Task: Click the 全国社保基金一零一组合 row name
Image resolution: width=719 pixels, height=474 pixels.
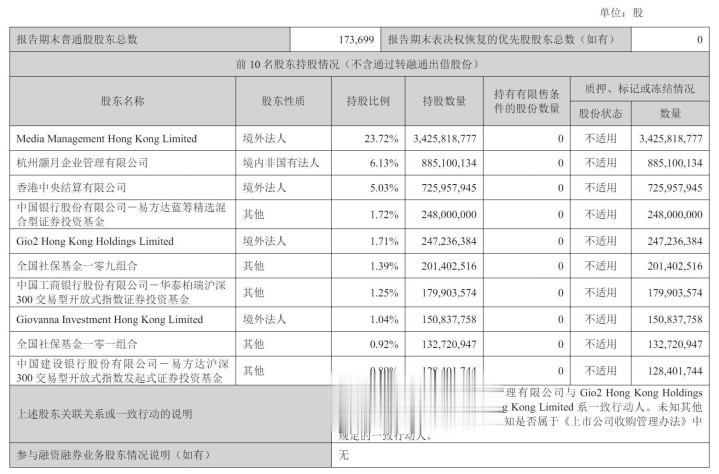Action: [77, 344]
